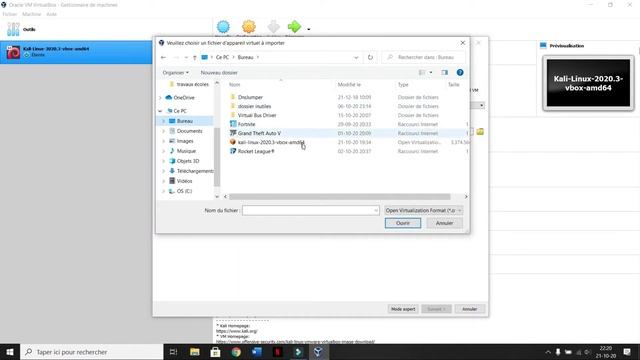Viewport: 640px width, 360px height.
Task: Open Google Chrome from the taskbar
Action: (x=236, y=352)
